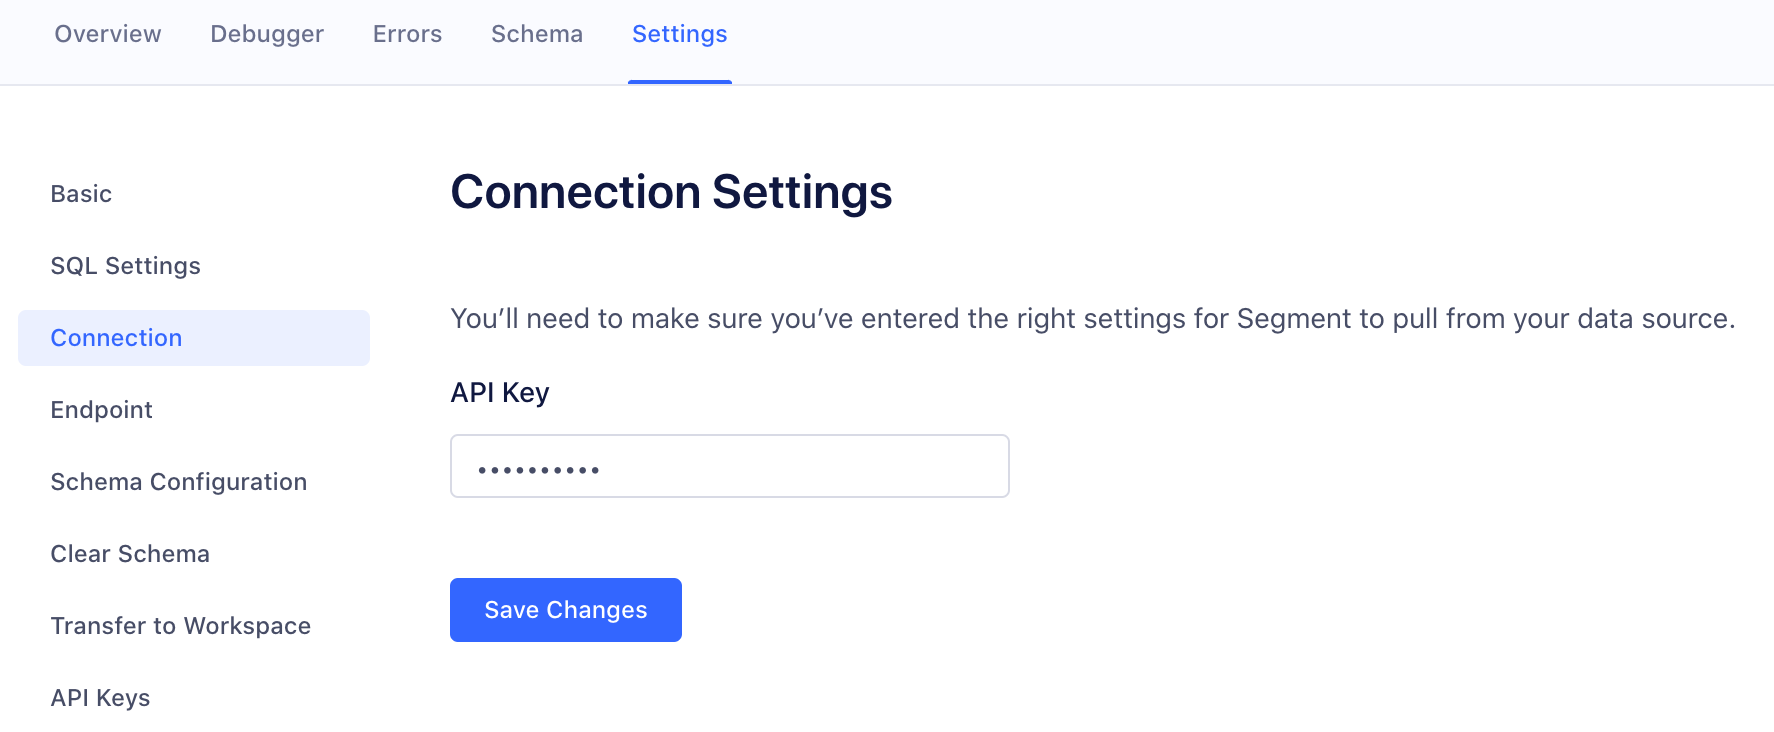
Task: Open the Debugger tab
Action: pos(266,33)
